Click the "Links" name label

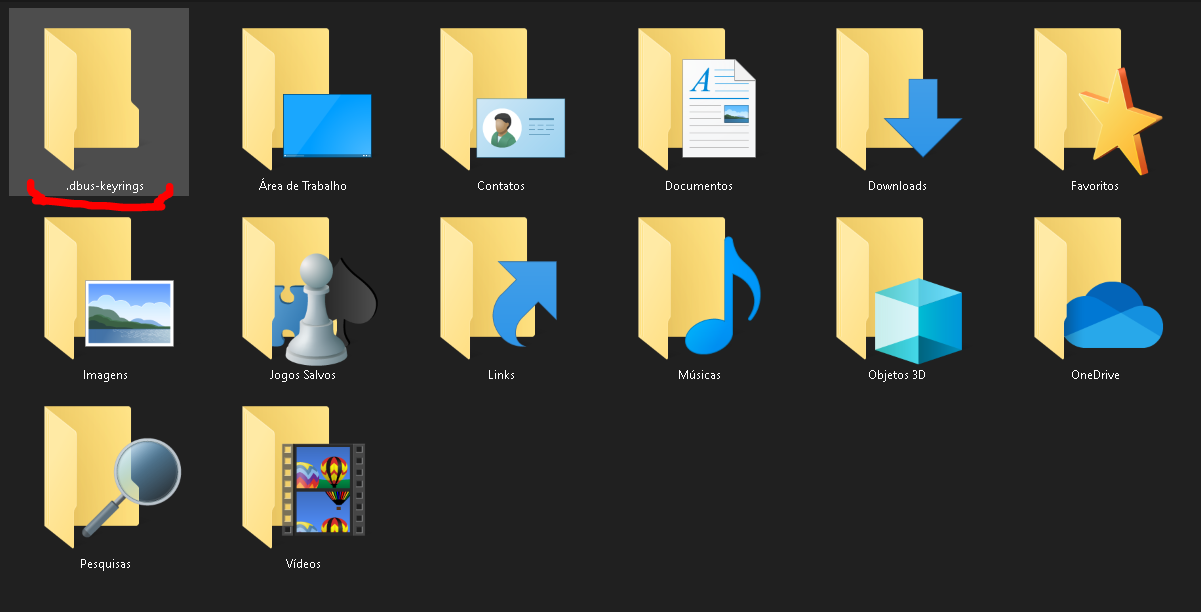click(501, 375)
